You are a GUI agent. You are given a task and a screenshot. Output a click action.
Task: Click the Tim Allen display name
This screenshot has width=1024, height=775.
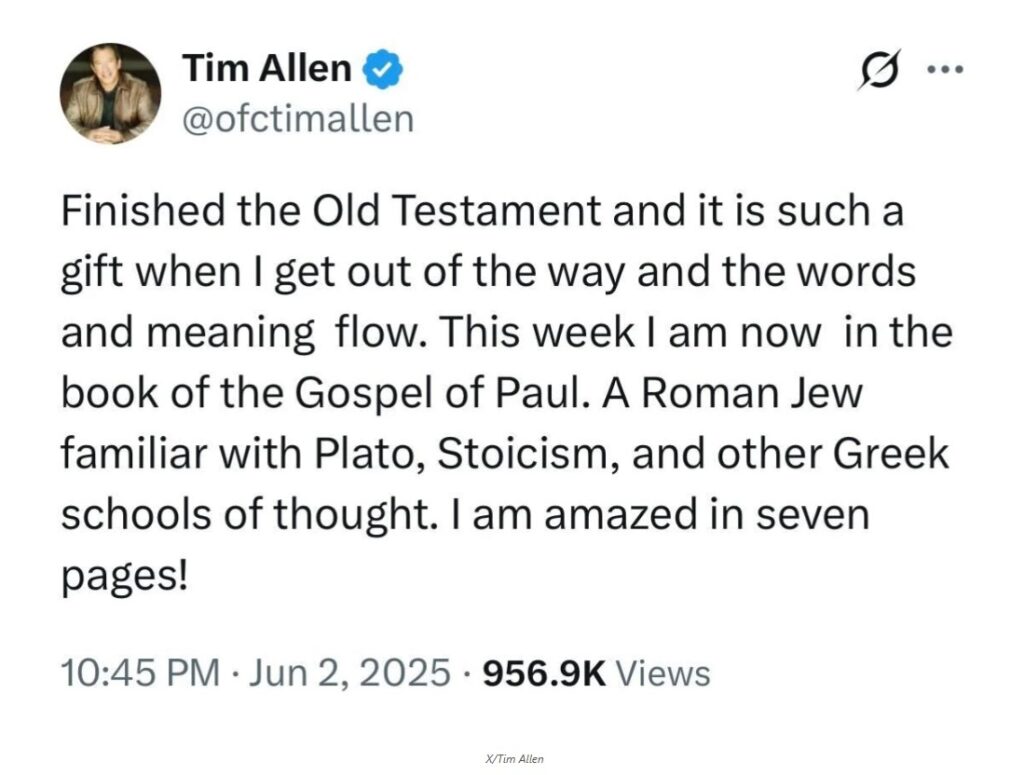[267, 70]
